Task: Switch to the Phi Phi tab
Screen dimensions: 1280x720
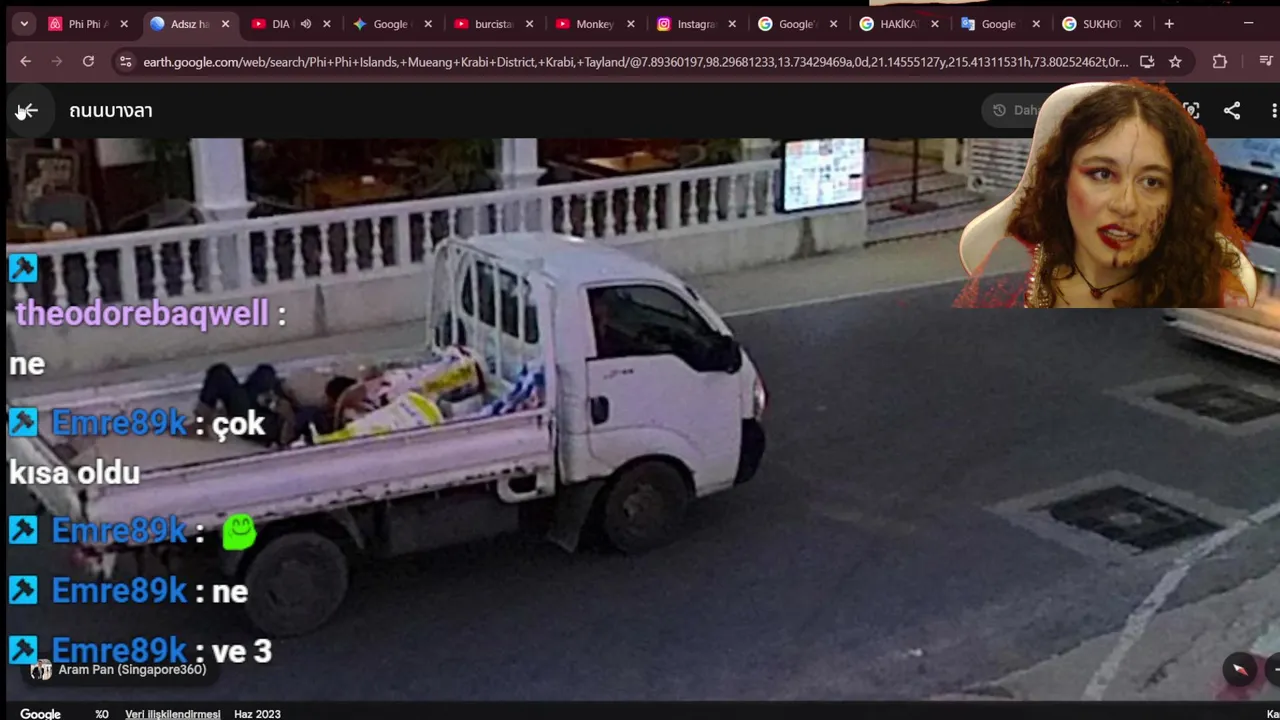Action: [x=88, y=24]
